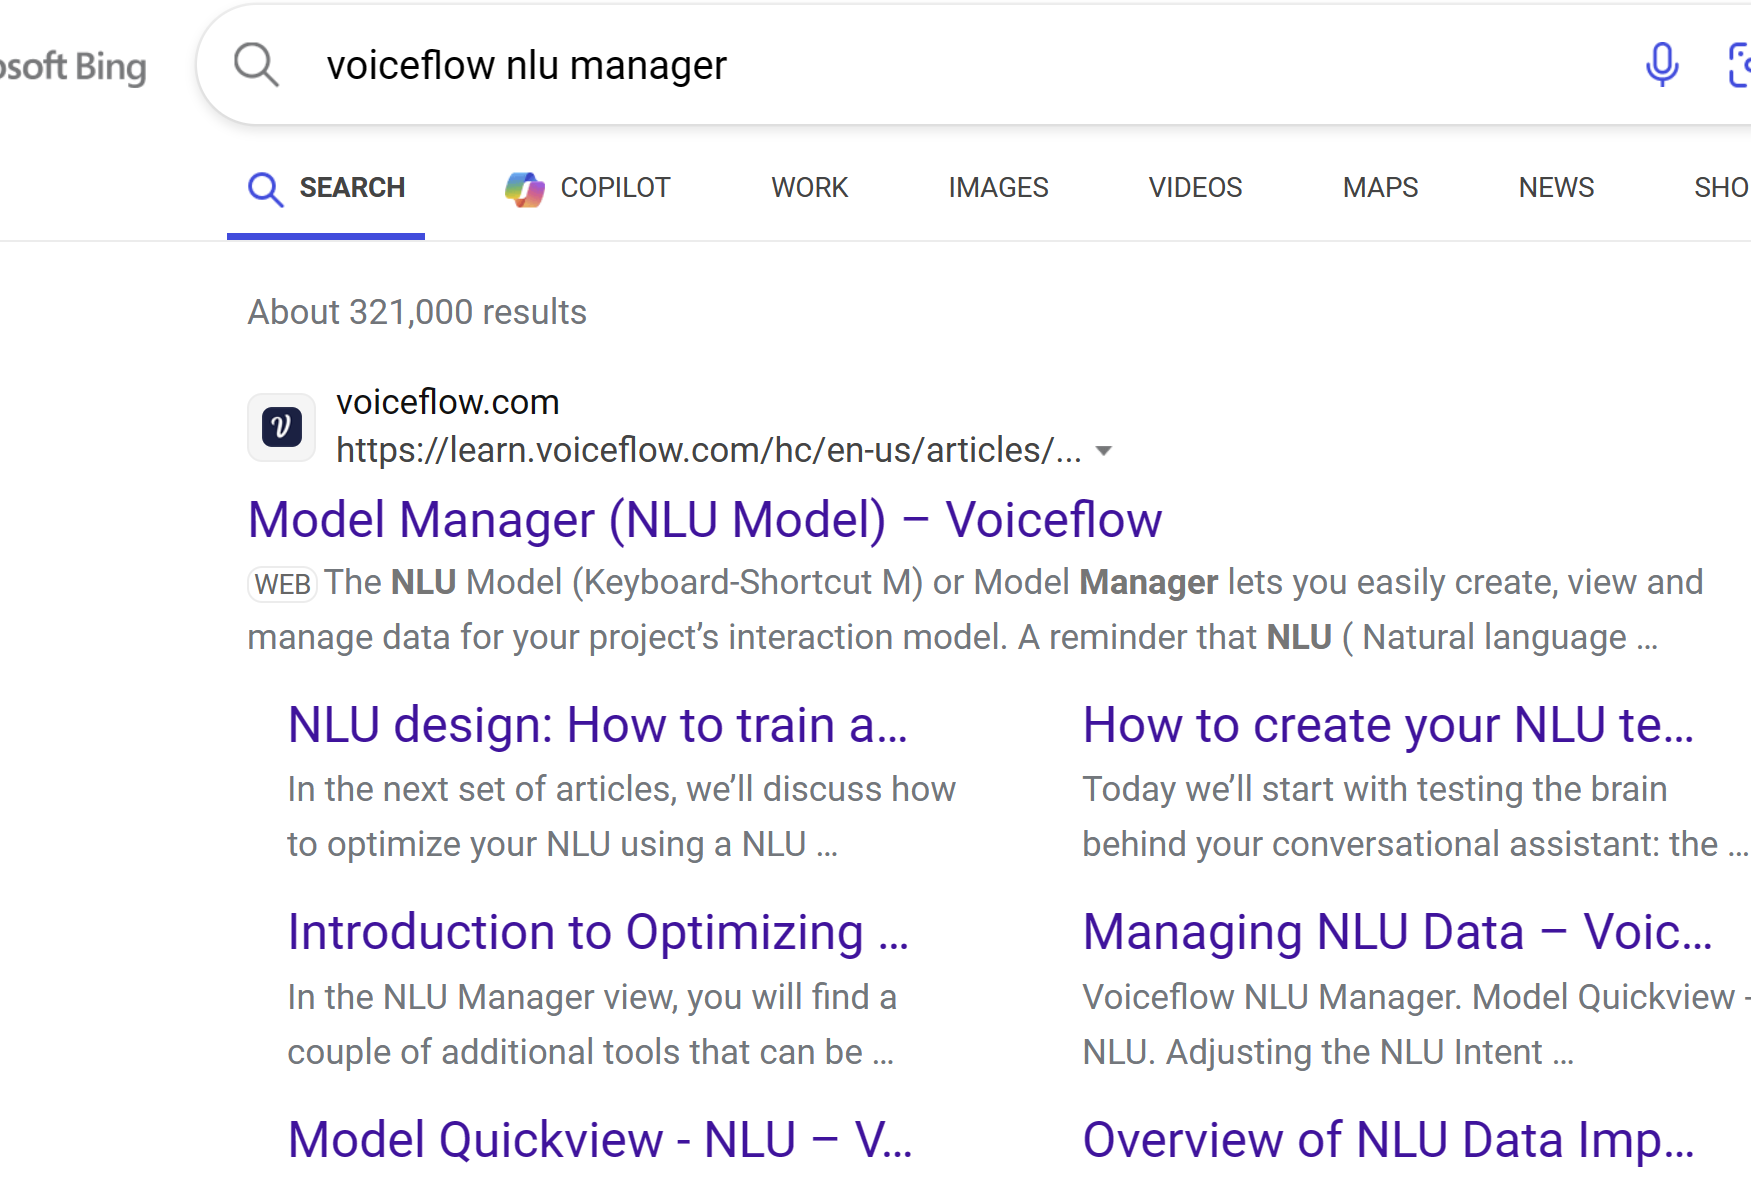Click the WEB label before the snippet
The image size is (1751, 1179).
pyautogui.click(x=282, y=584)
